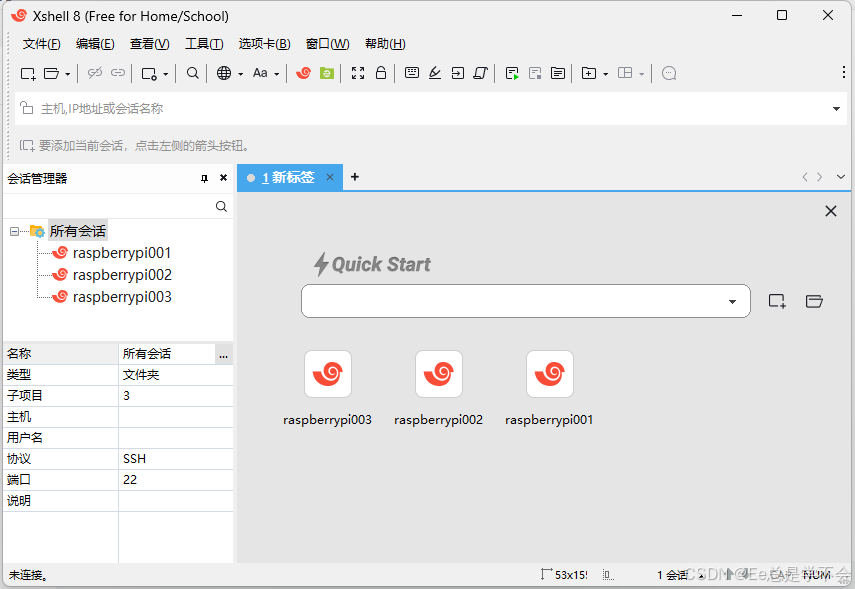Open the tab list down chevron

point(841,177)
